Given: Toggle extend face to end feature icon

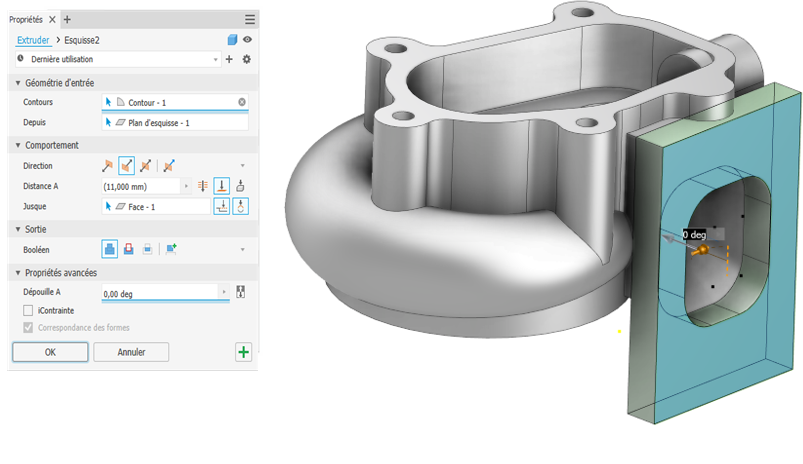Looking at the screenshot, I should coord(222,206).
